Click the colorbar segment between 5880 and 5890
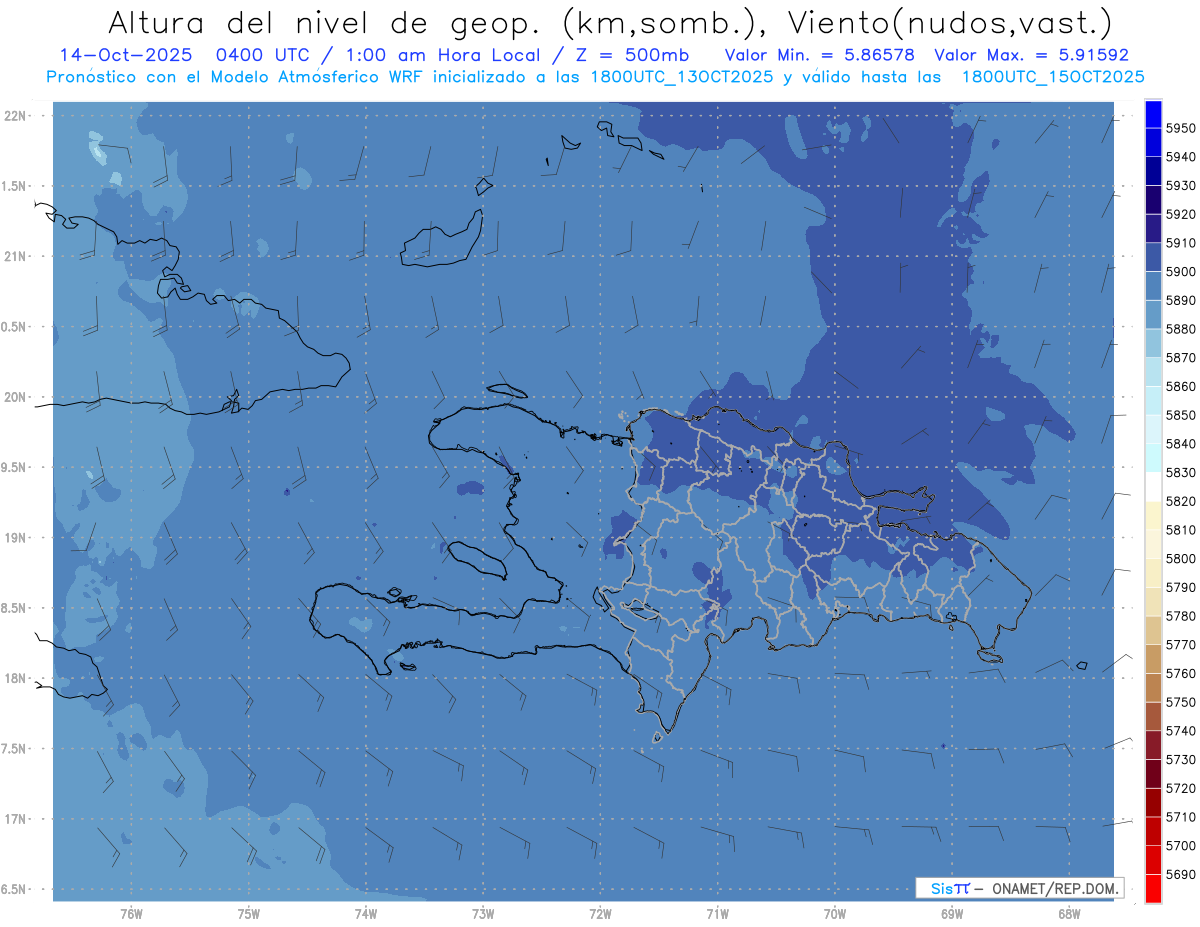 (1153, 314)
